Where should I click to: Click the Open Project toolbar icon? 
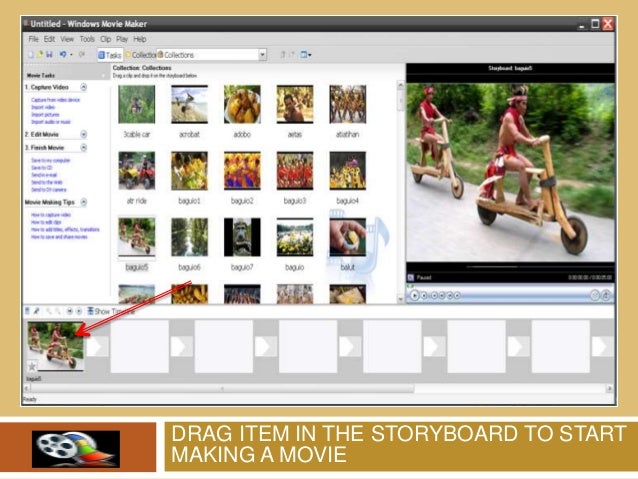click(x=40, y=55)
